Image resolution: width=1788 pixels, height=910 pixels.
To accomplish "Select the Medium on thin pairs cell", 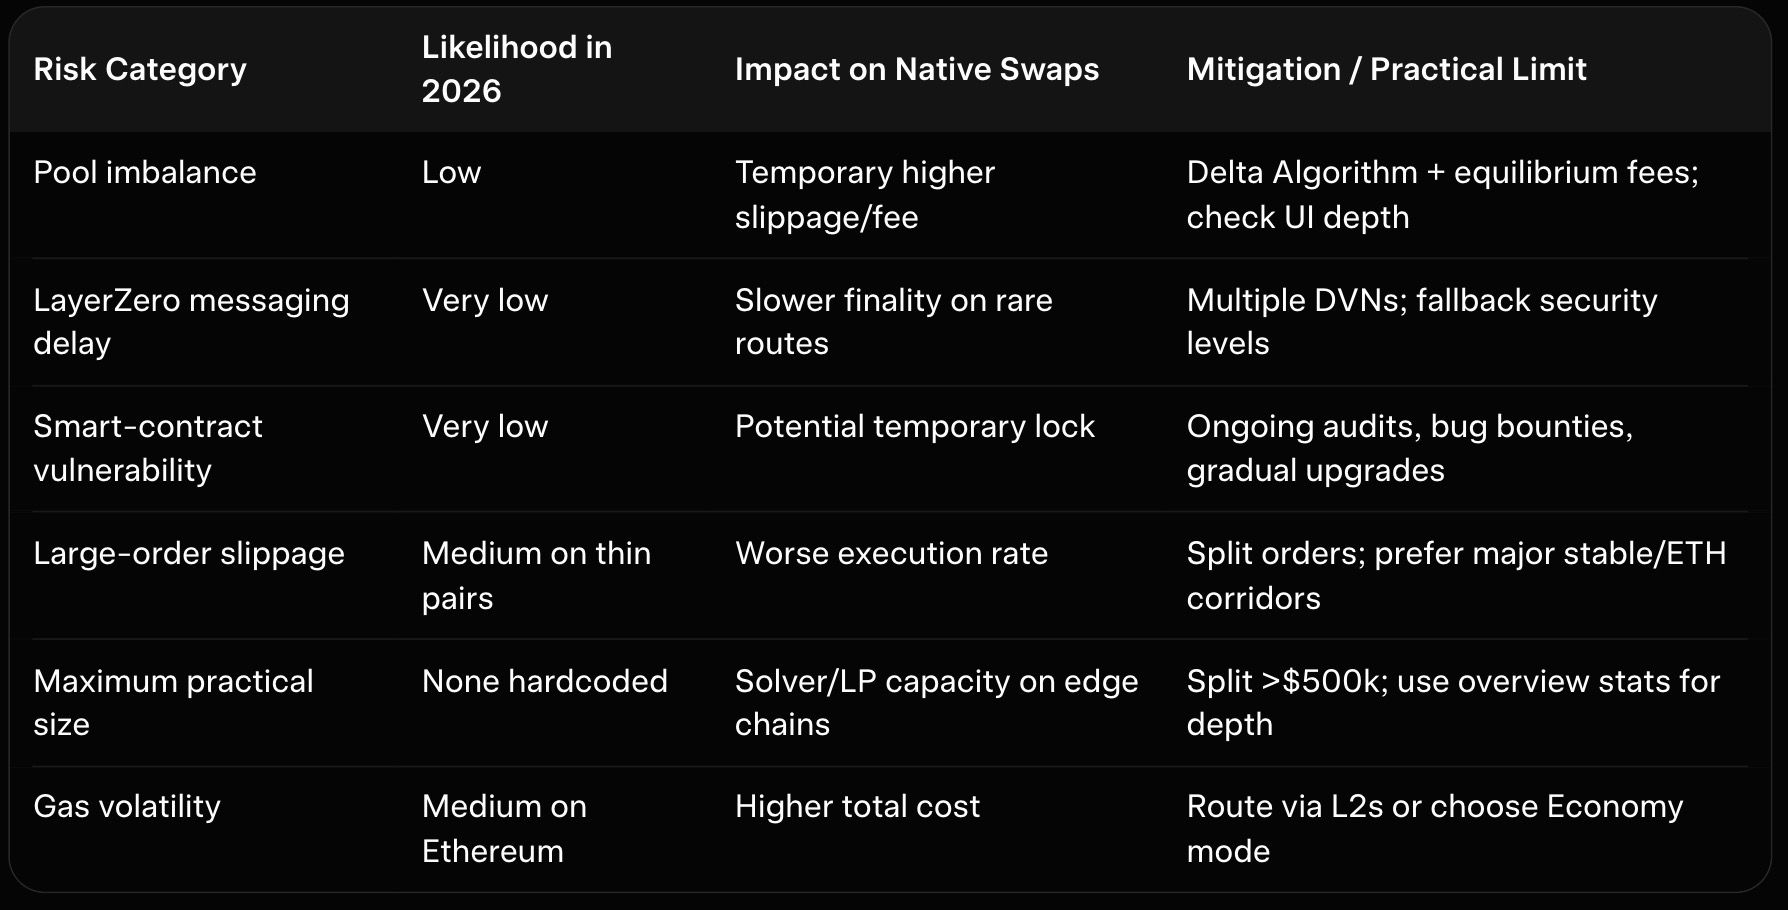I will (x=536, y=575).
